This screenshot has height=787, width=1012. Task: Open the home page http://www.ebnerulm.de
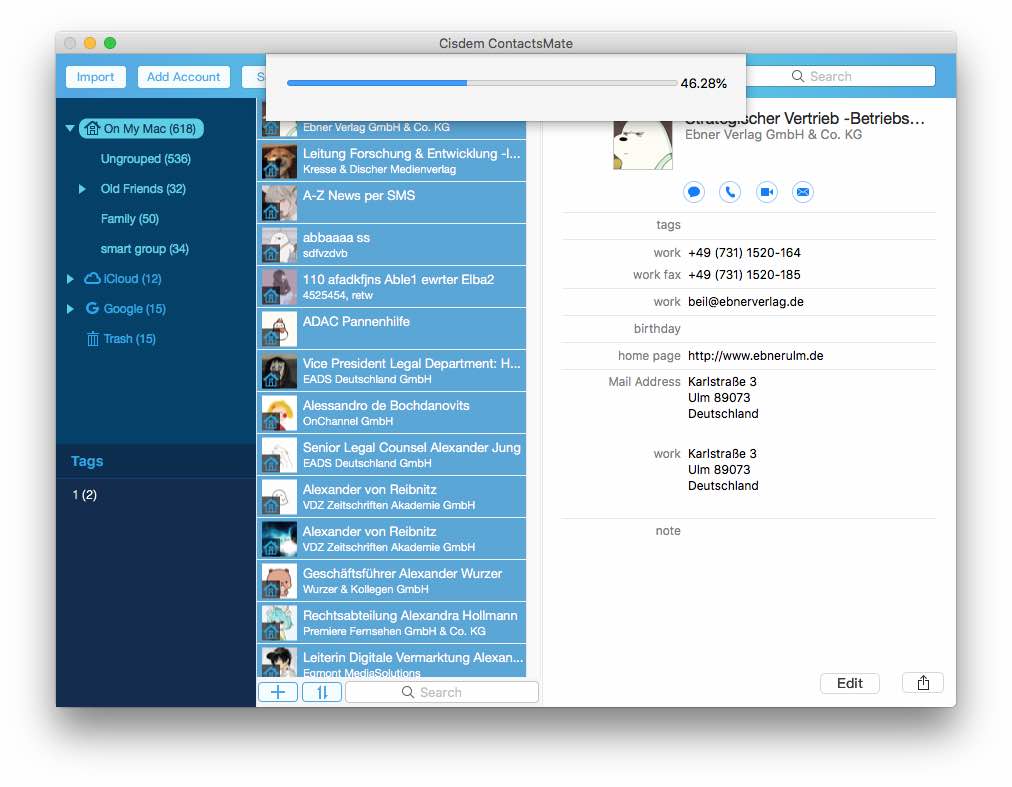(755, 356)
